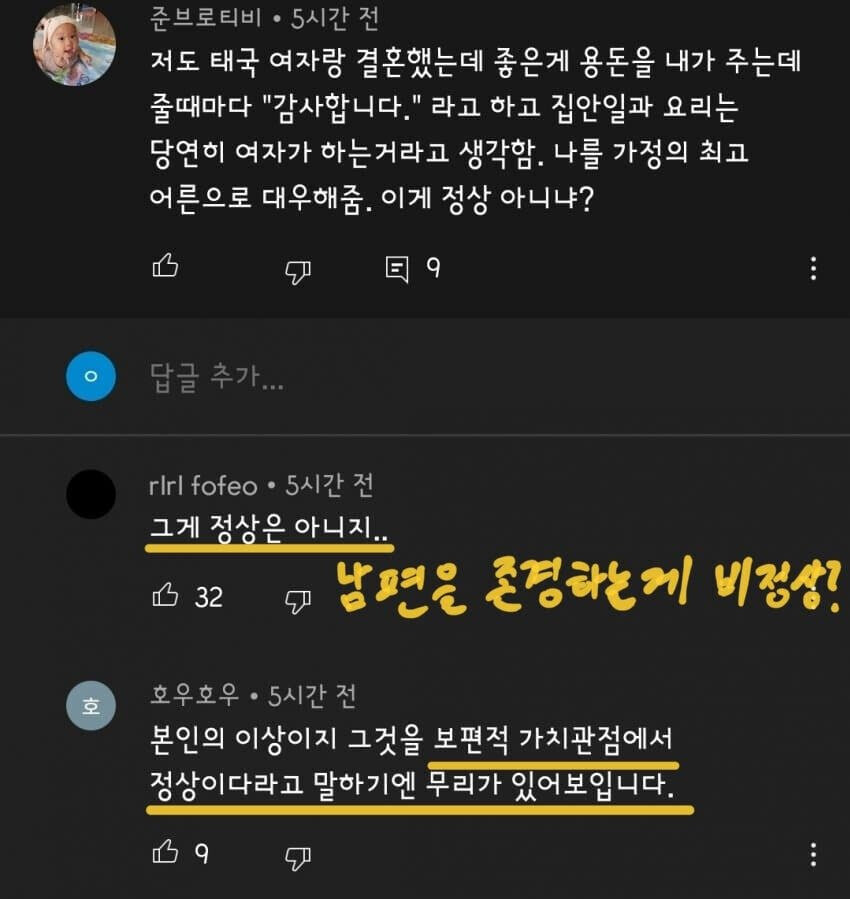Dislike the rlrl fofeo reply
This screenshot has height=899, width=850.
(x=297, y=601)
